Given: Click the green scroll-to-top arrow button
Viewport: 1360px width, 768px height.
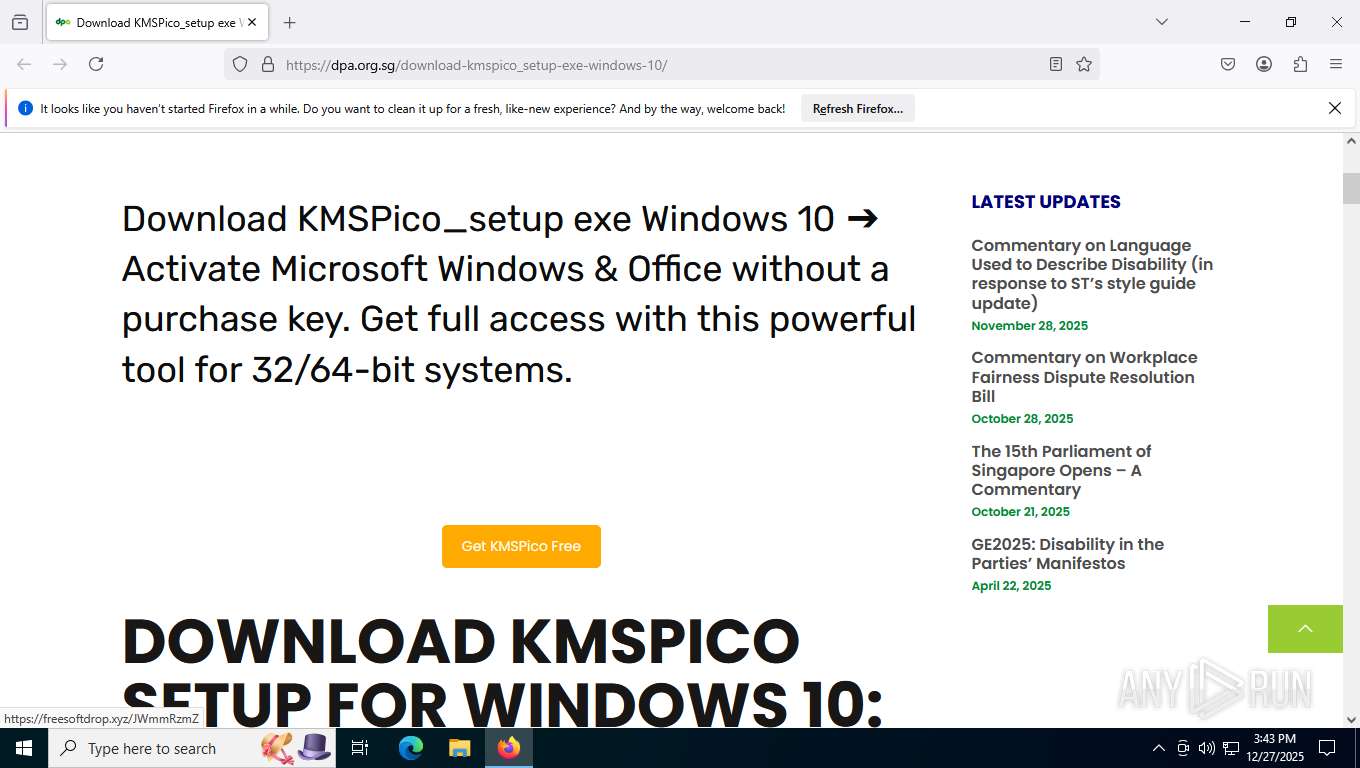Looking at the screenshot, I should point(1305,629).
